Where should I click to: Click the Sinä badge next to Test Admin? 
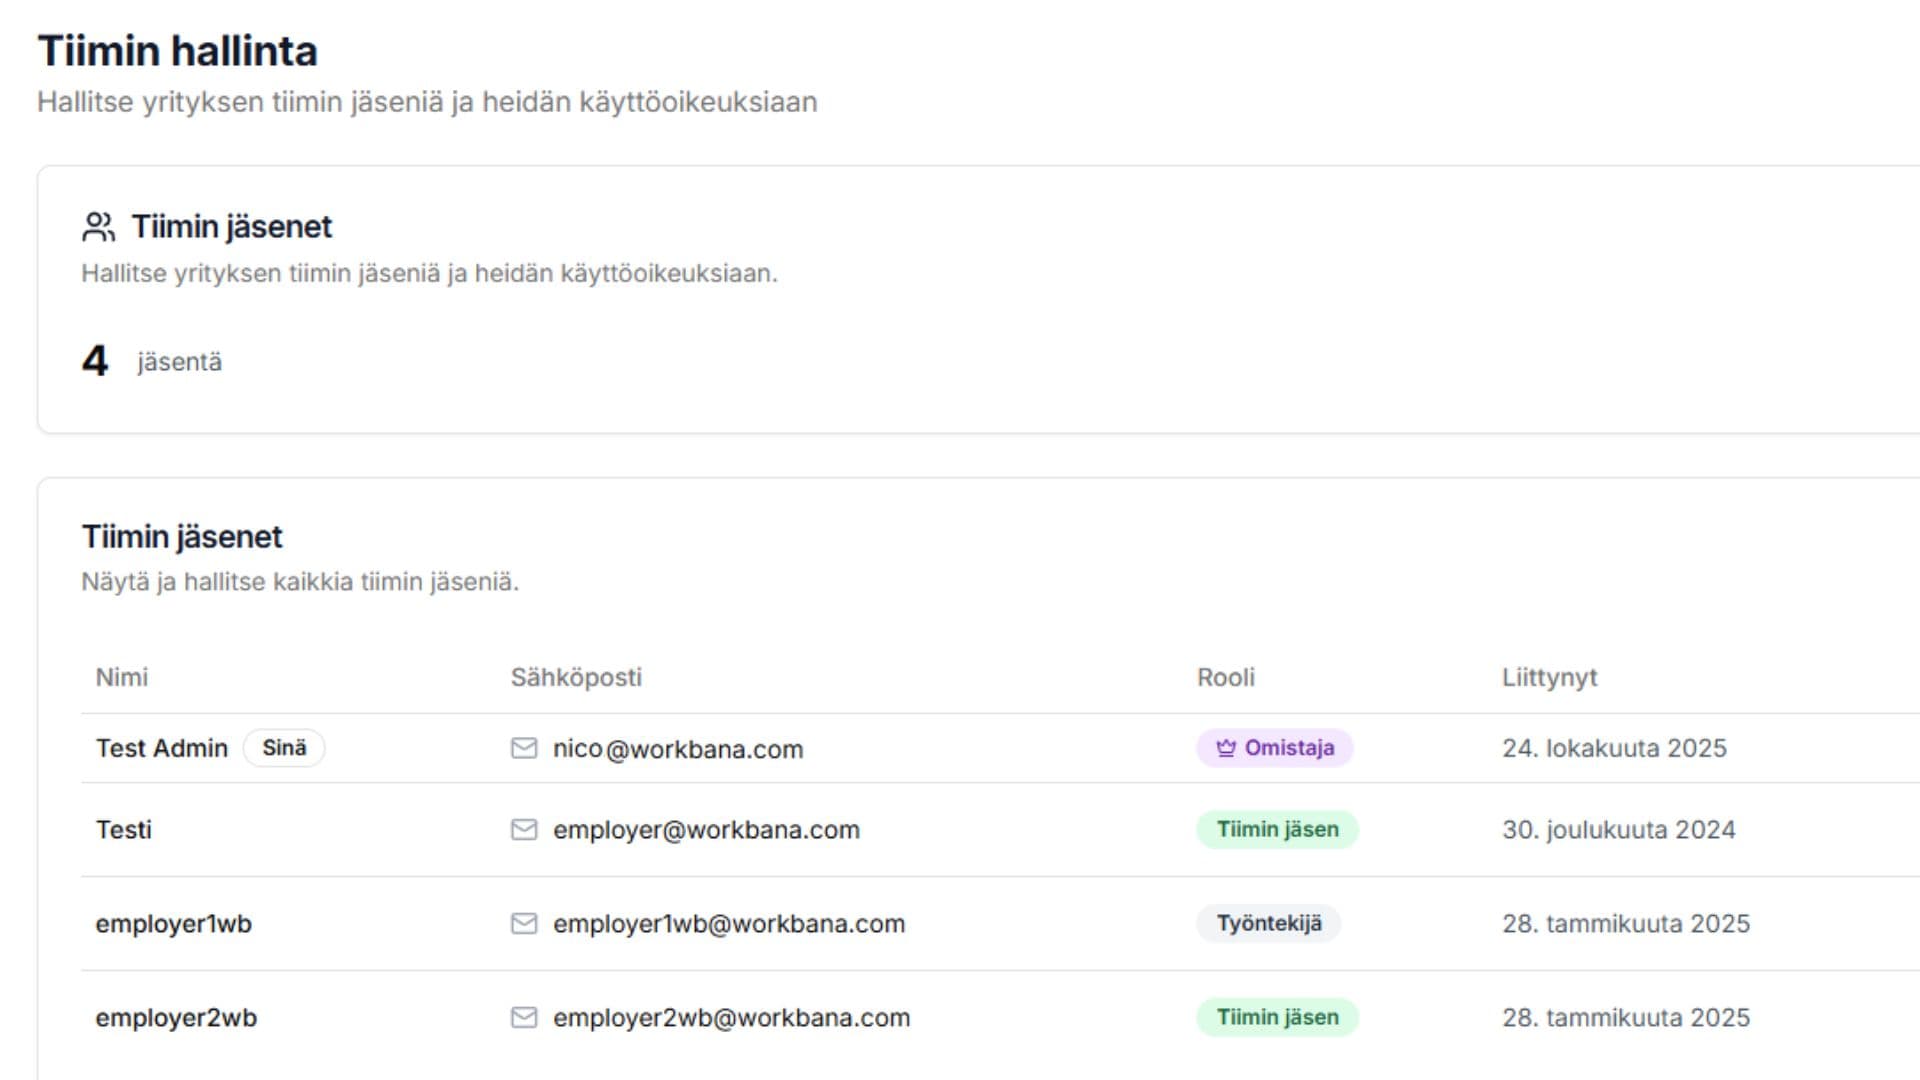click(284, 748)
